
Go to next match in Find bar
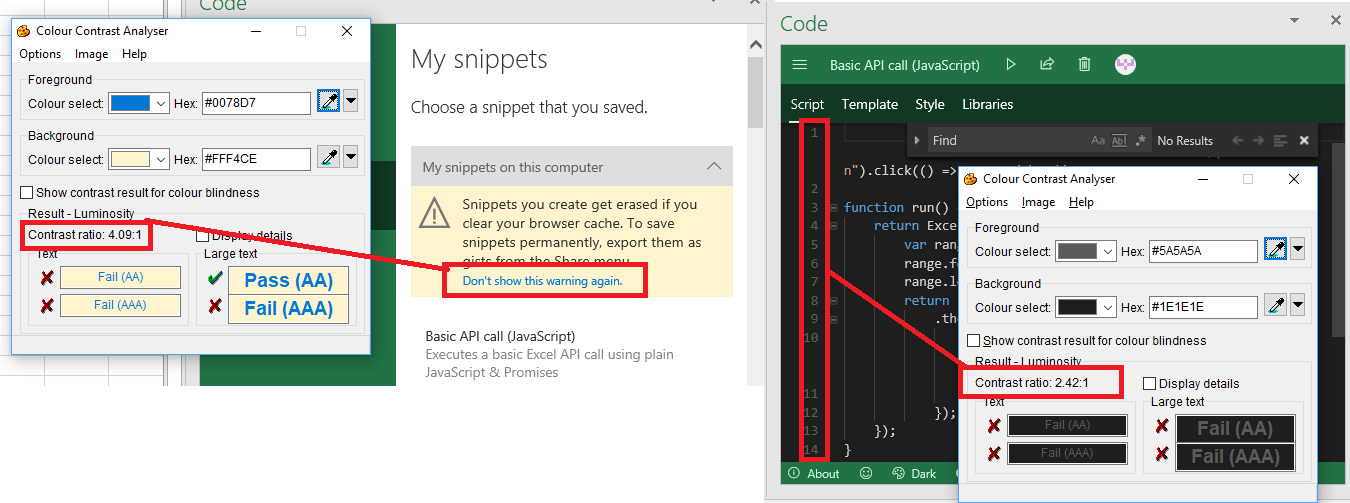(1259, 141)
